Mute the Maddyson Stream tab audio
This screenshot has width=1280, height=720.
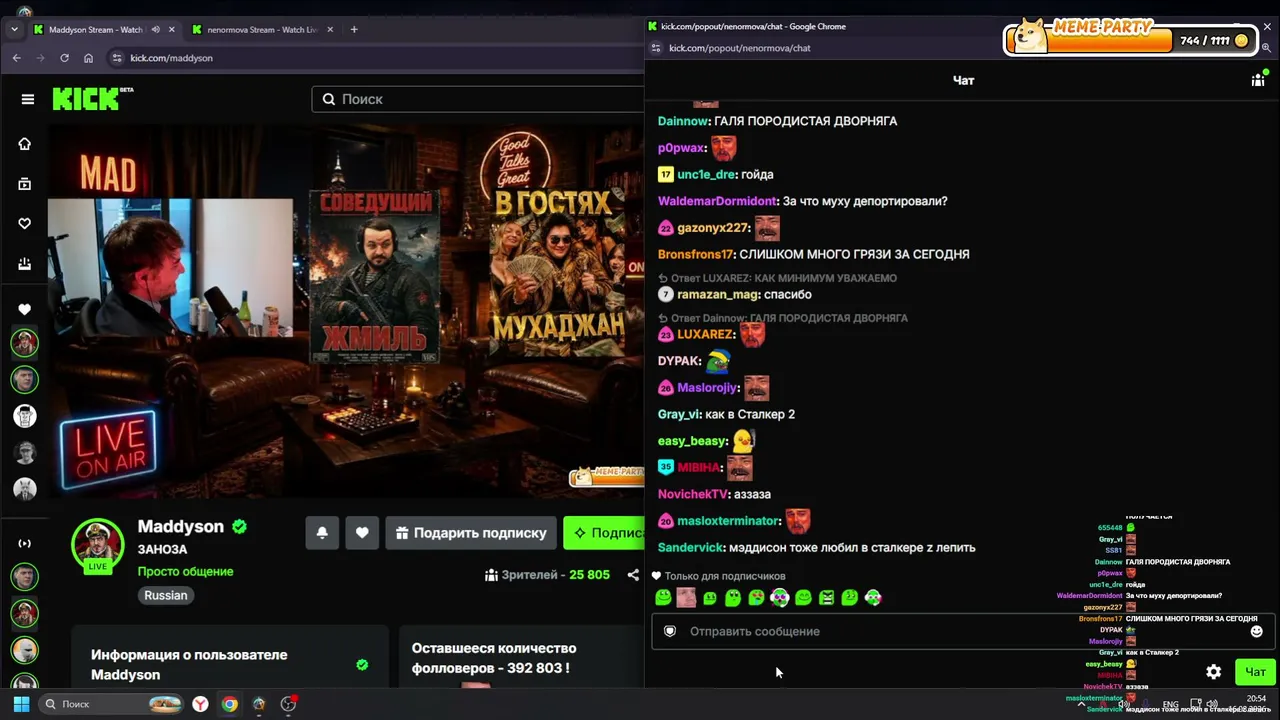[156, 30]
